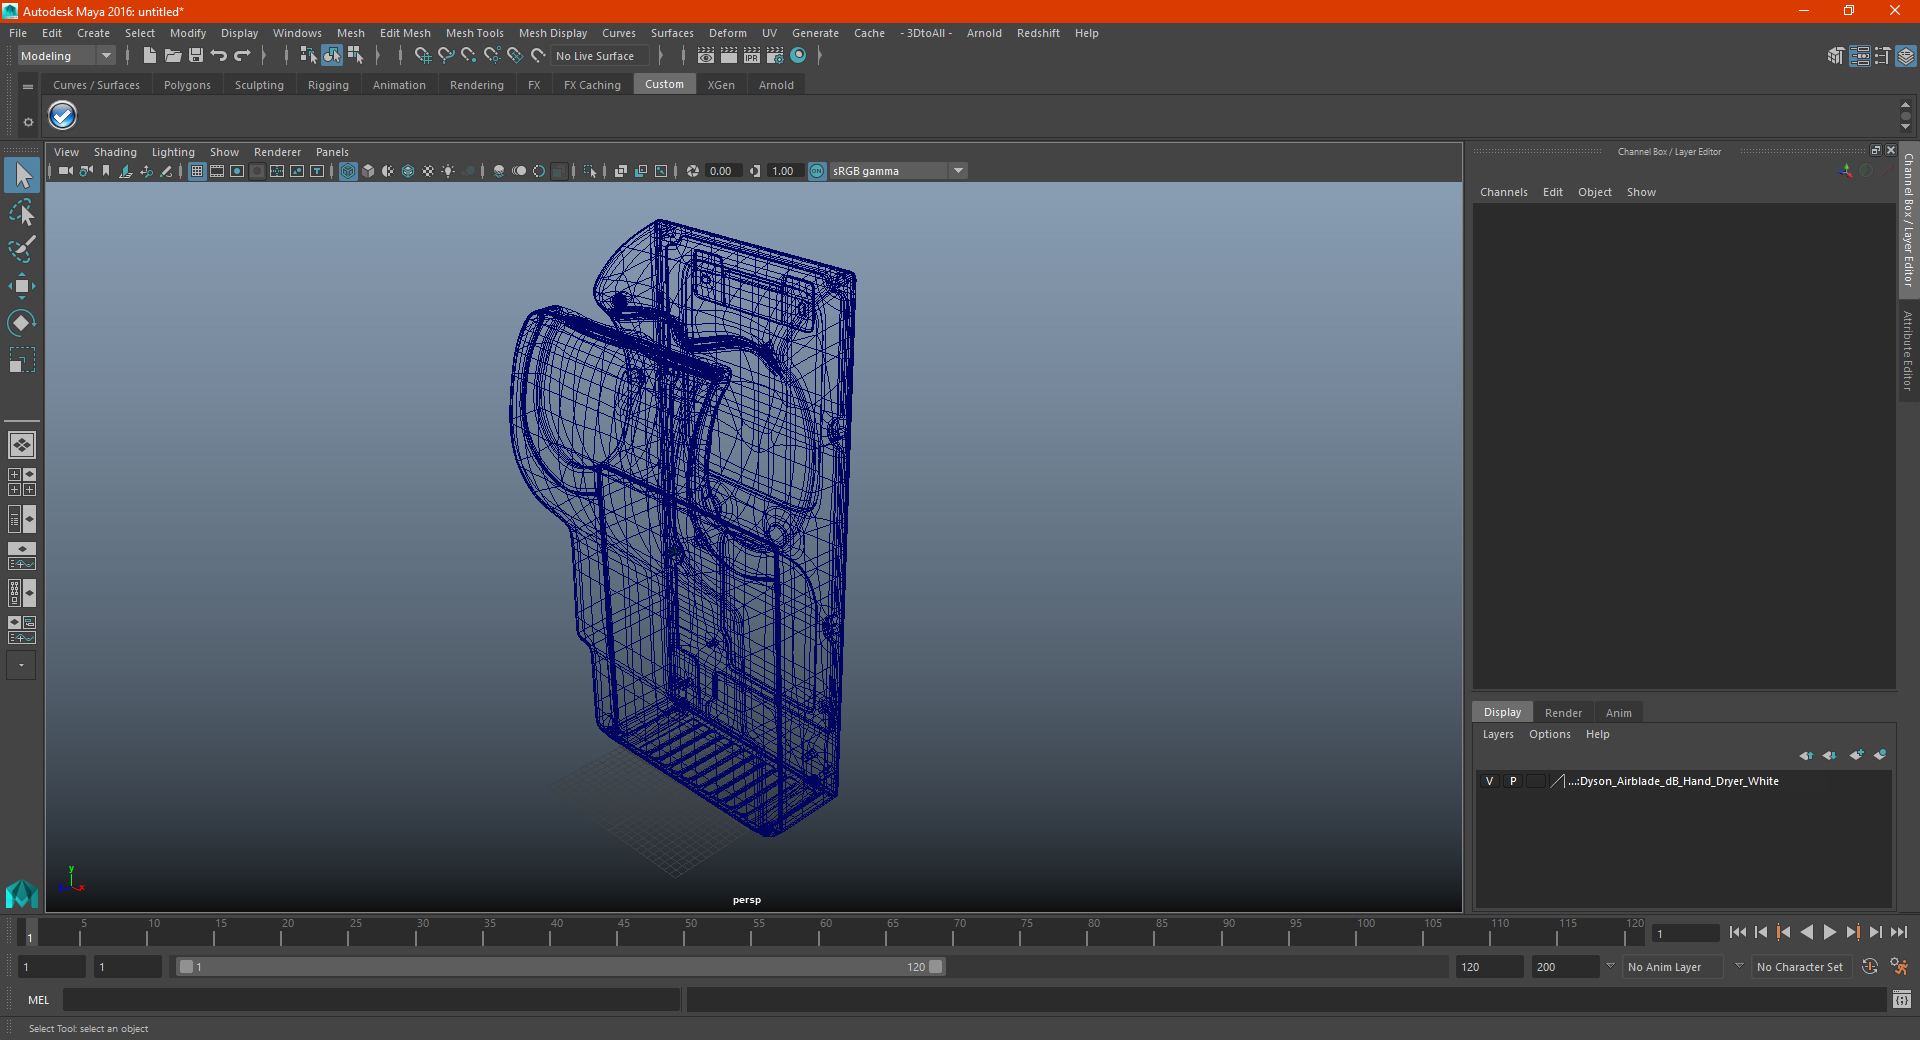1920x1040 pixels.
Task: Toggle color management ON button
Action: click(x=817, y=171)
